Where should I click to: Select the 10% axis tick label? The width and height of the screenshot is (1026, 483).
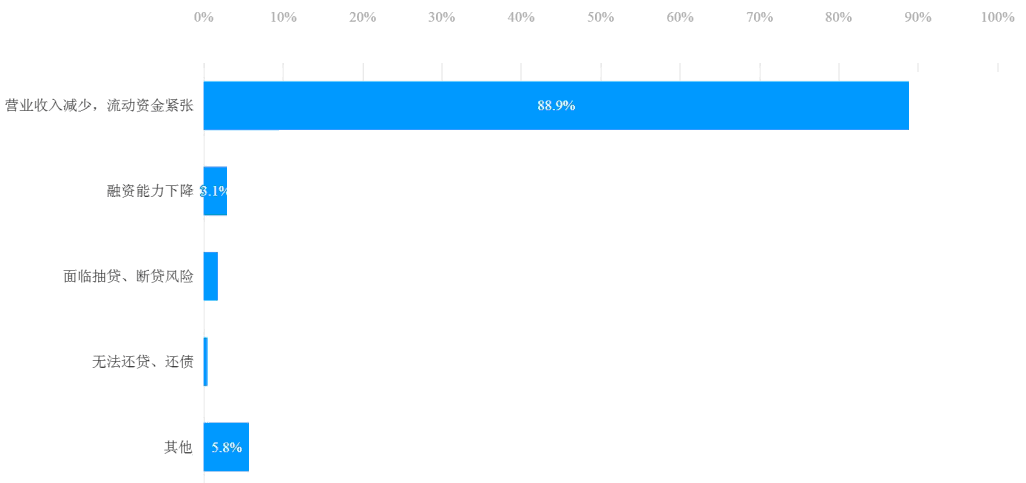tap(283, 18)
